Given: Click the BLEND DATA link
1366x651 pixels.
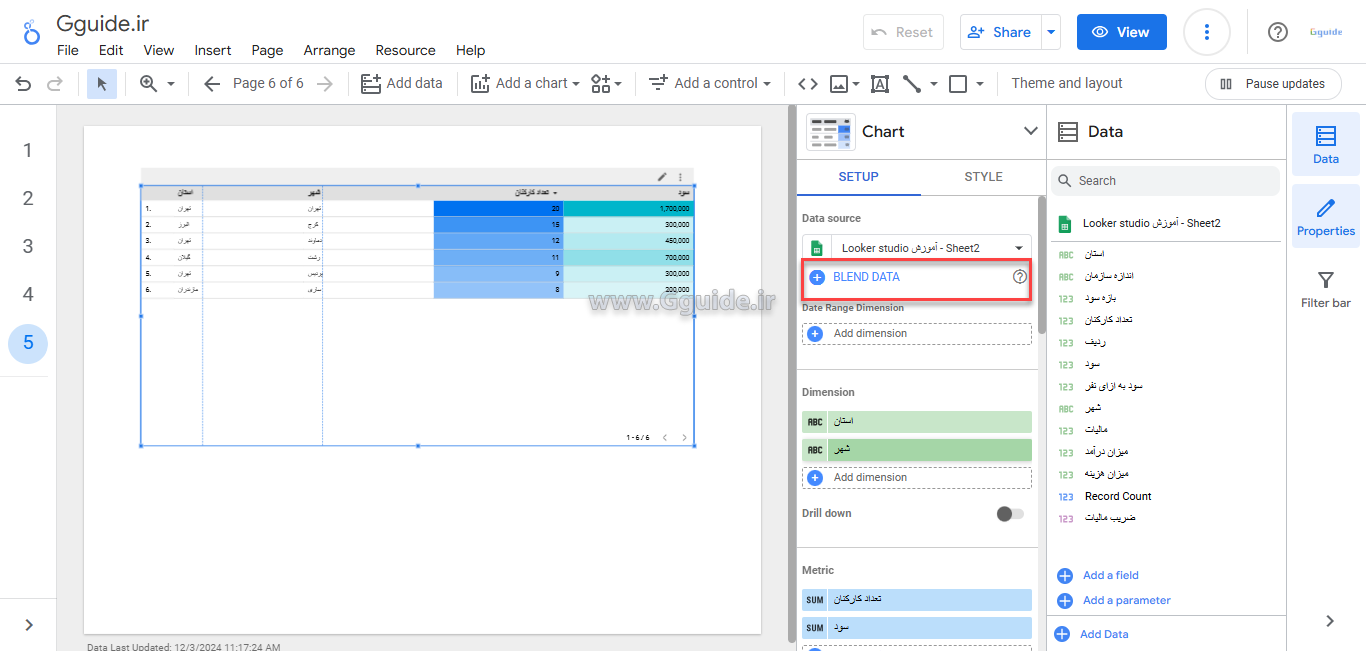Looking at the screenshot, I should pyautogui.click(x=866, y=277).
